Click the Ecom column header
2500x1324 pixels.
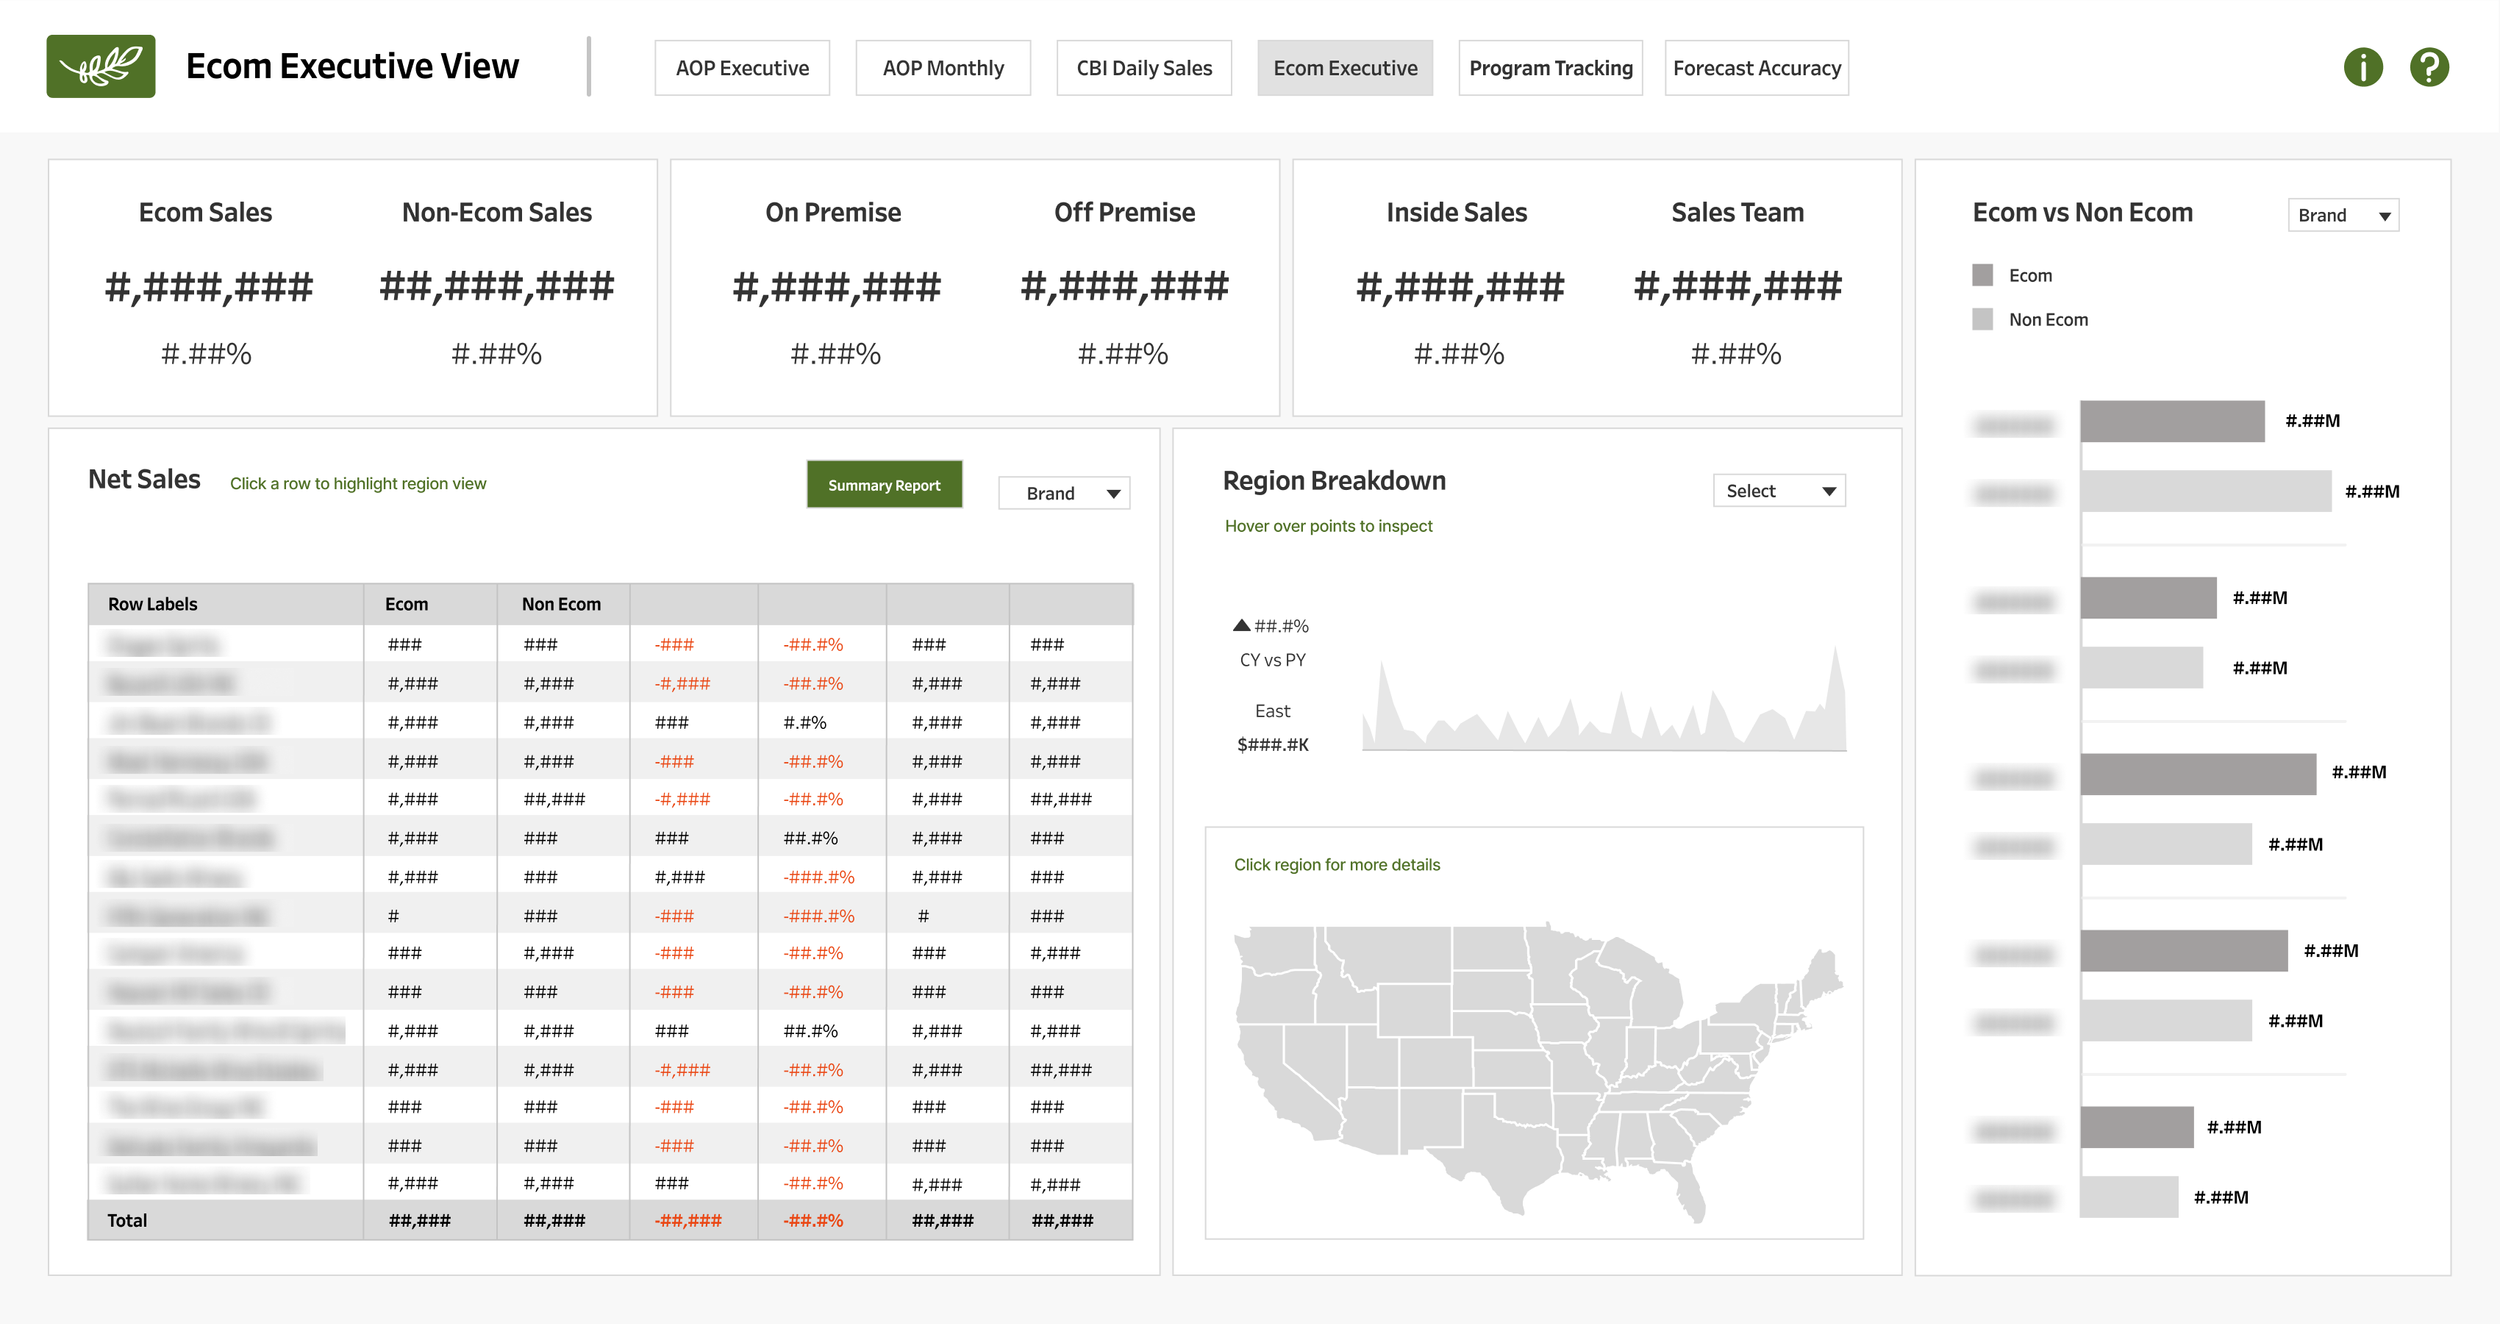tap(407, 604)
